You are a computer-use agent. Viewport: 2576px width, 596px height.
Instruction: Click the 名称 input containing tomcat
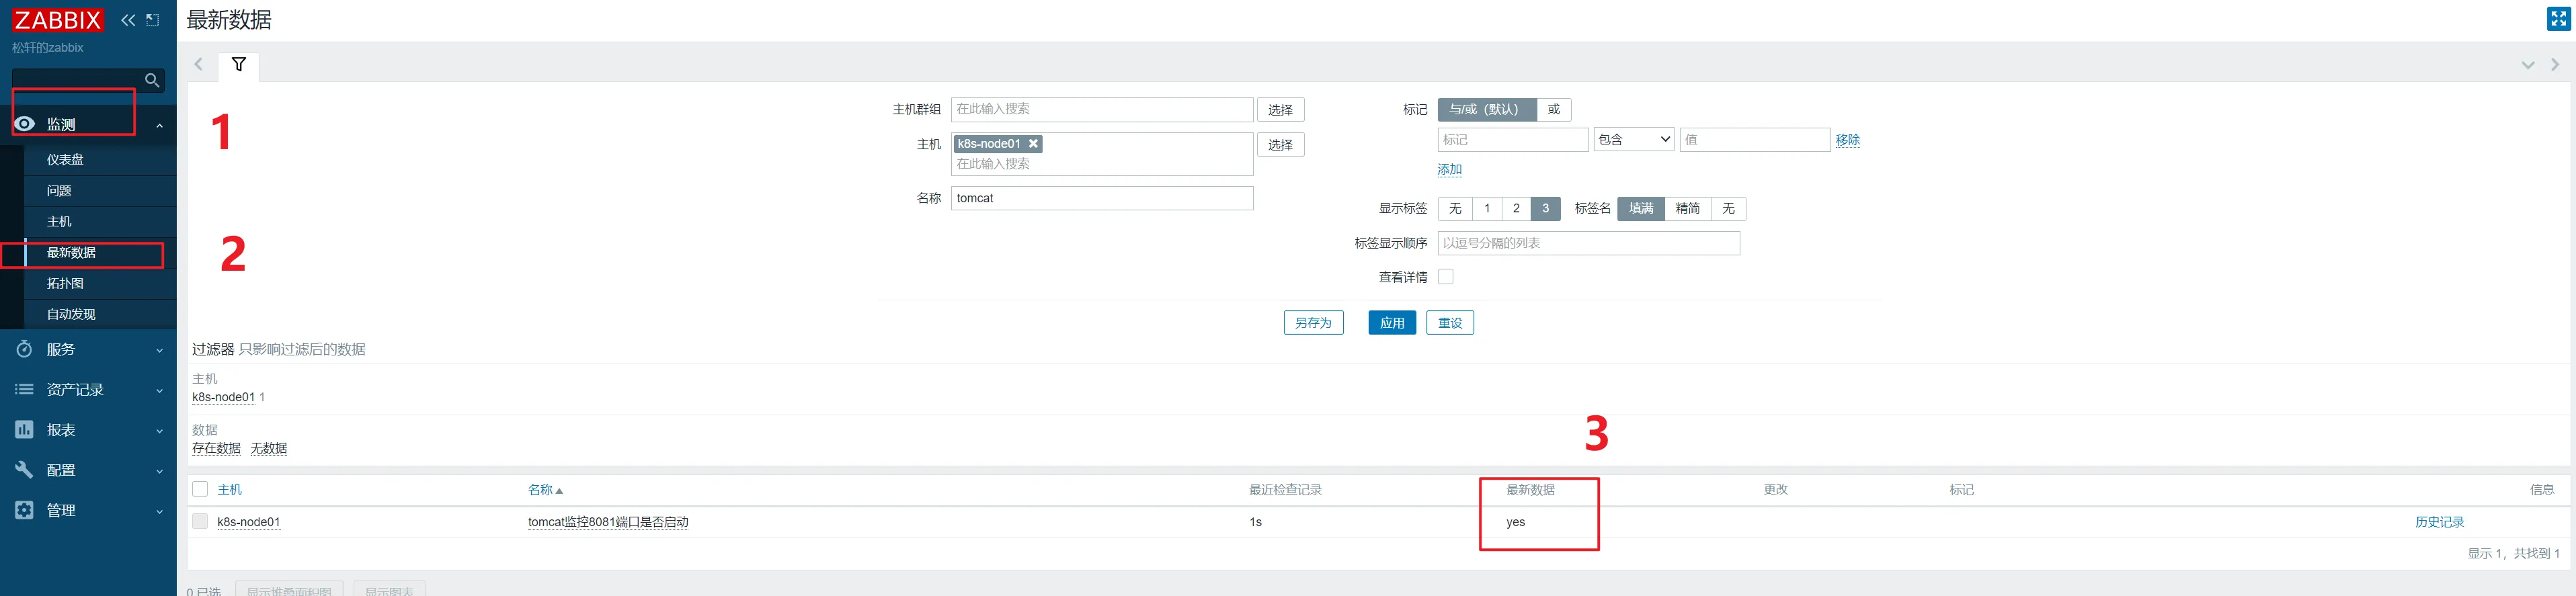[x=1101, y=198]
